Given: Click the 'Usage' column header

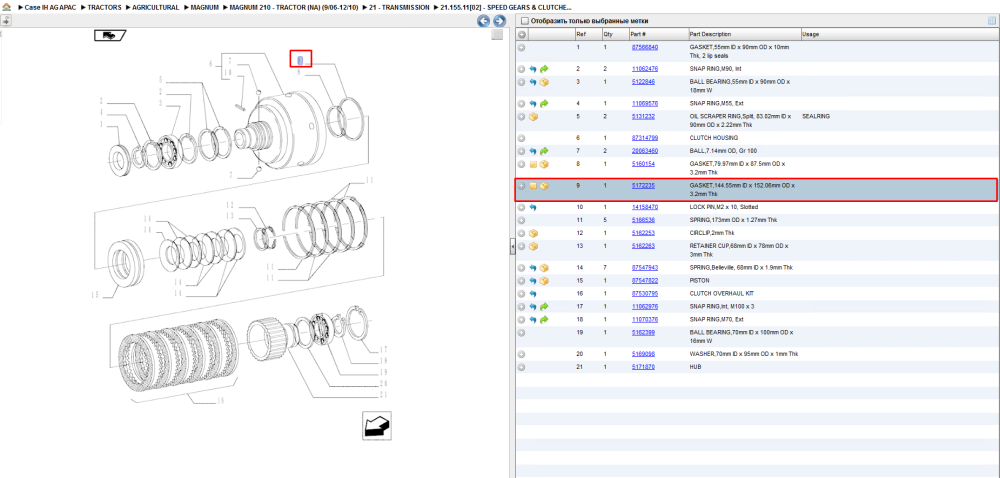Looking at the screenshot, I should pyautogui.click(x=899, y=34).
